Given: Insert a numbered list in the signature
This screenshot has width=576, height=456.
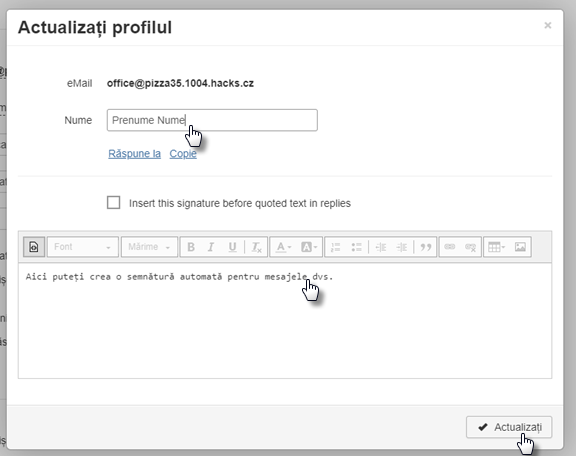Looking at the screenshot, I should 335,247.
